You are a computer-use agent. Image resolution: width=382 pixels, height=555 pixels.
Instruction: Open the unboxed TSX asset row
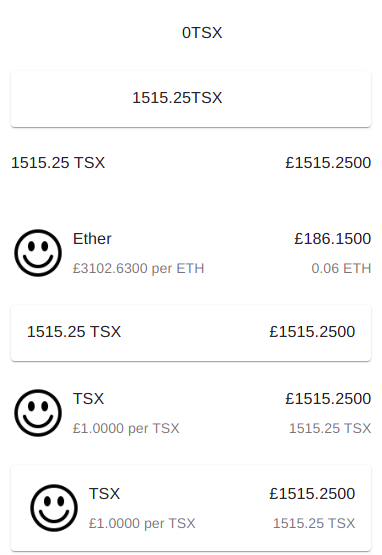tap(191, 413)
